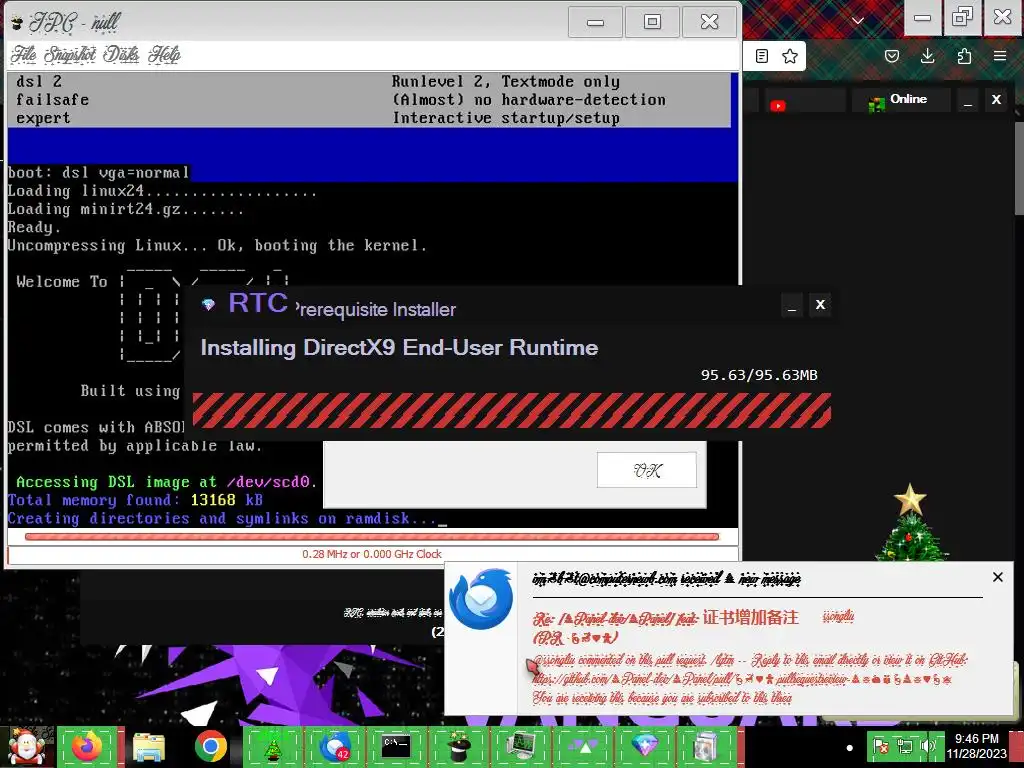
Task: Open the email subject with Chinese text
Action: [665, 626]
